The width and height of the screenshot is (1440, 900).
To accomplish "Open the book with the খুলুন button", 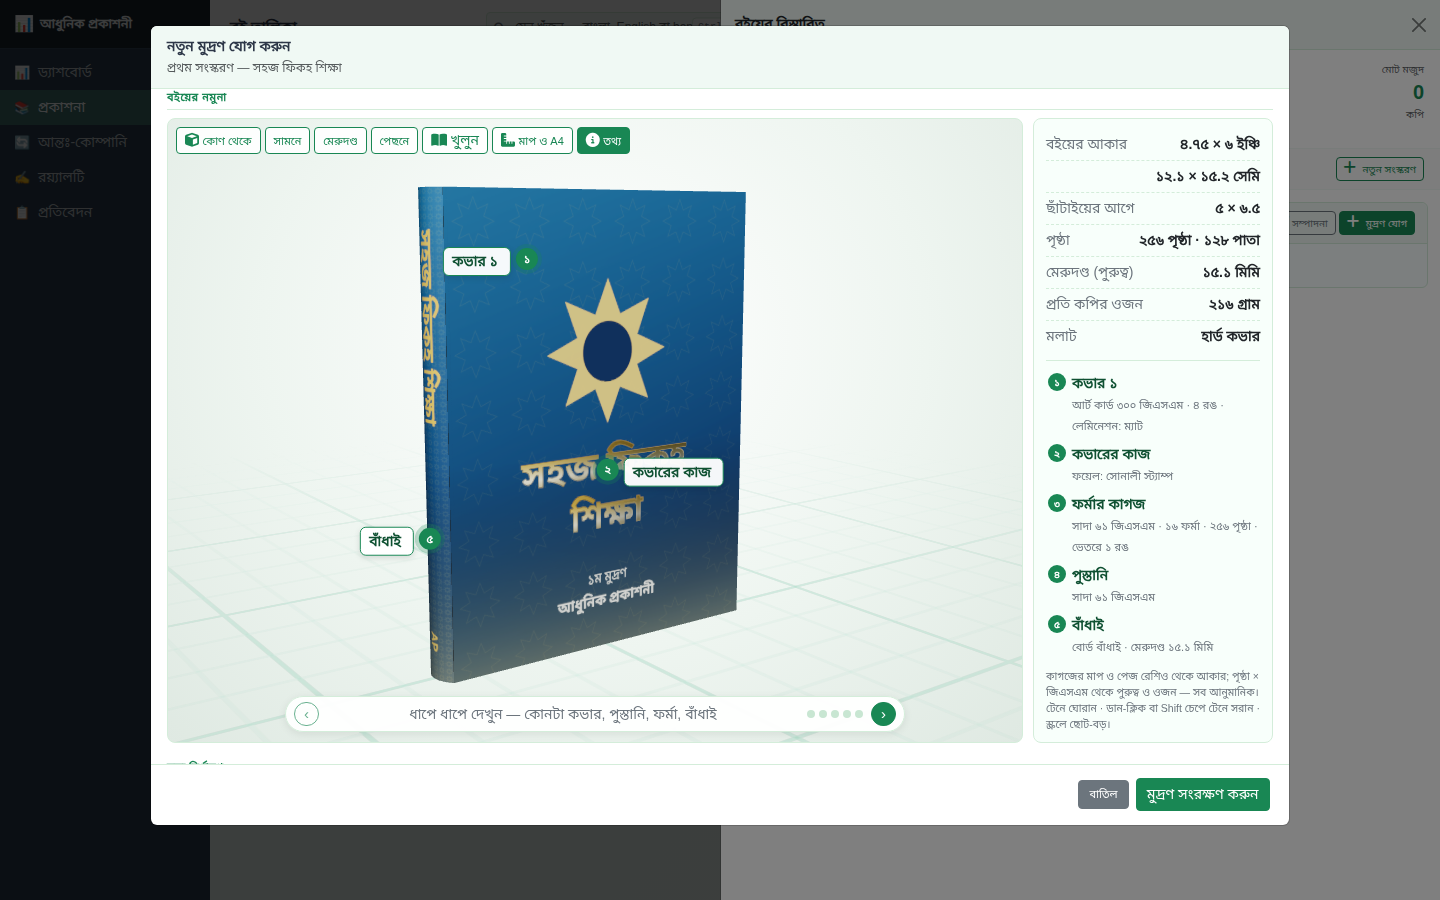I will point(455,141).
